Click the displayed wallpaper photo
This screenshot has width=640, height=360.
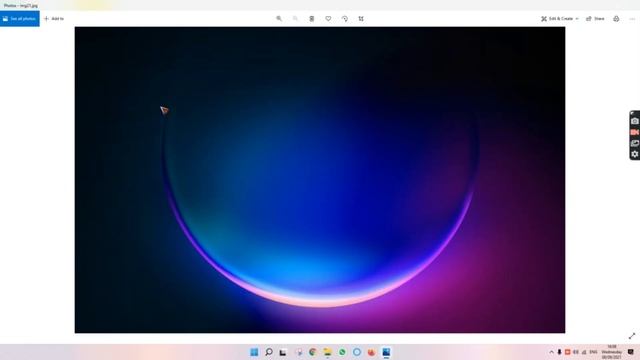tap(320, 180)
